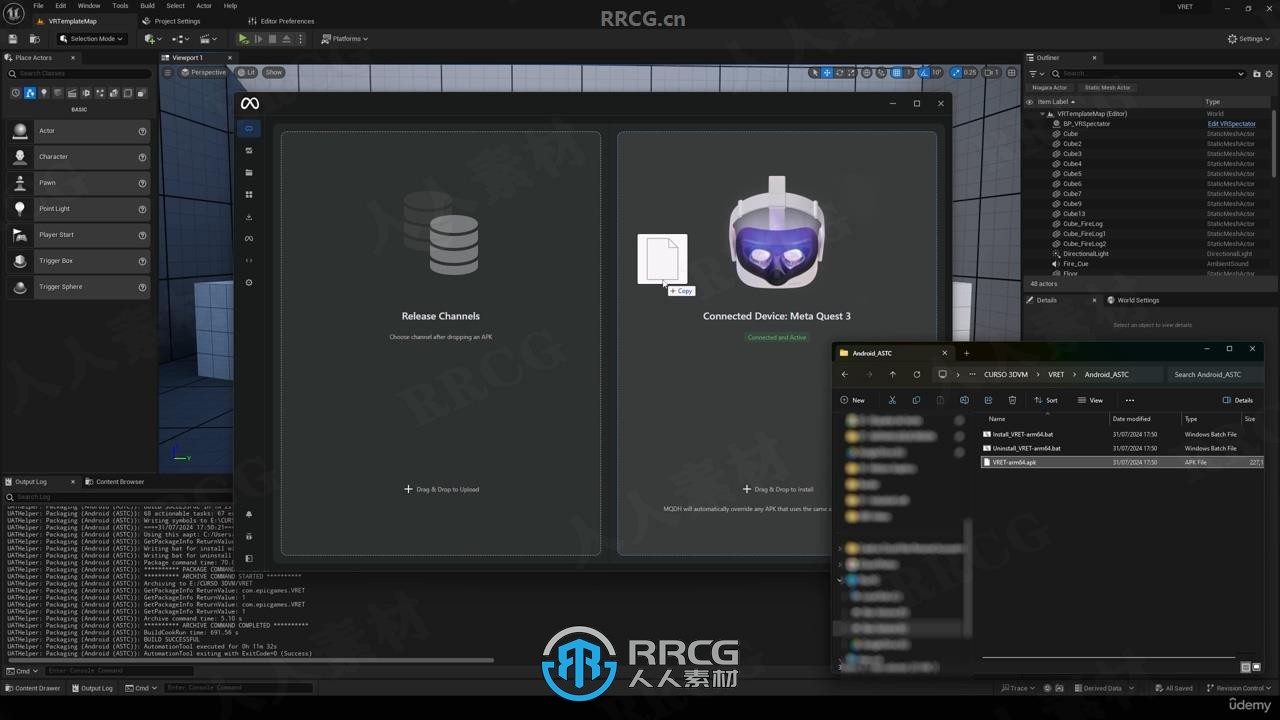The image size is (1280, 720).
Task: Open the Add content quick-add icon
Action: (x=150, y=39)
